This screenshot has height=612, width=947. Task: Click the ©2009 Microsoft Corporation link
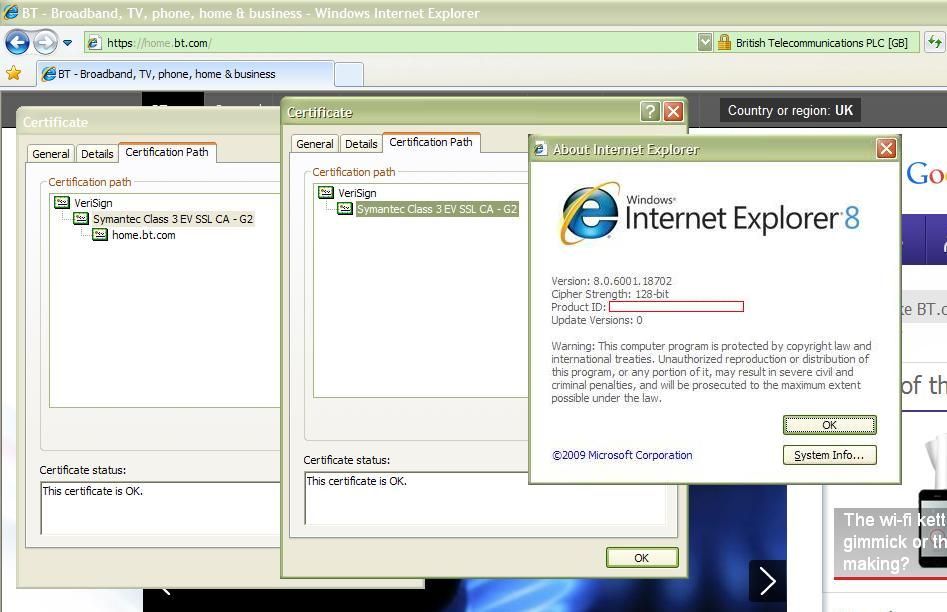(622, 455)
